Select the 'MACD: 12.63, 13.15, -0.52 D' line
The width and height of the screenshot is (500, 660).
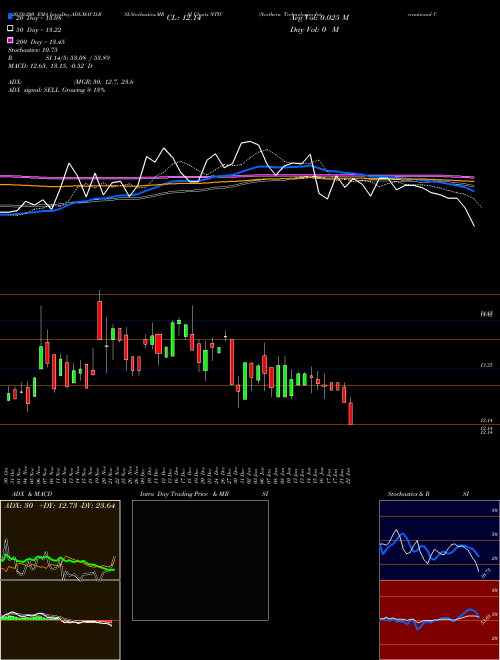point(50,66)
